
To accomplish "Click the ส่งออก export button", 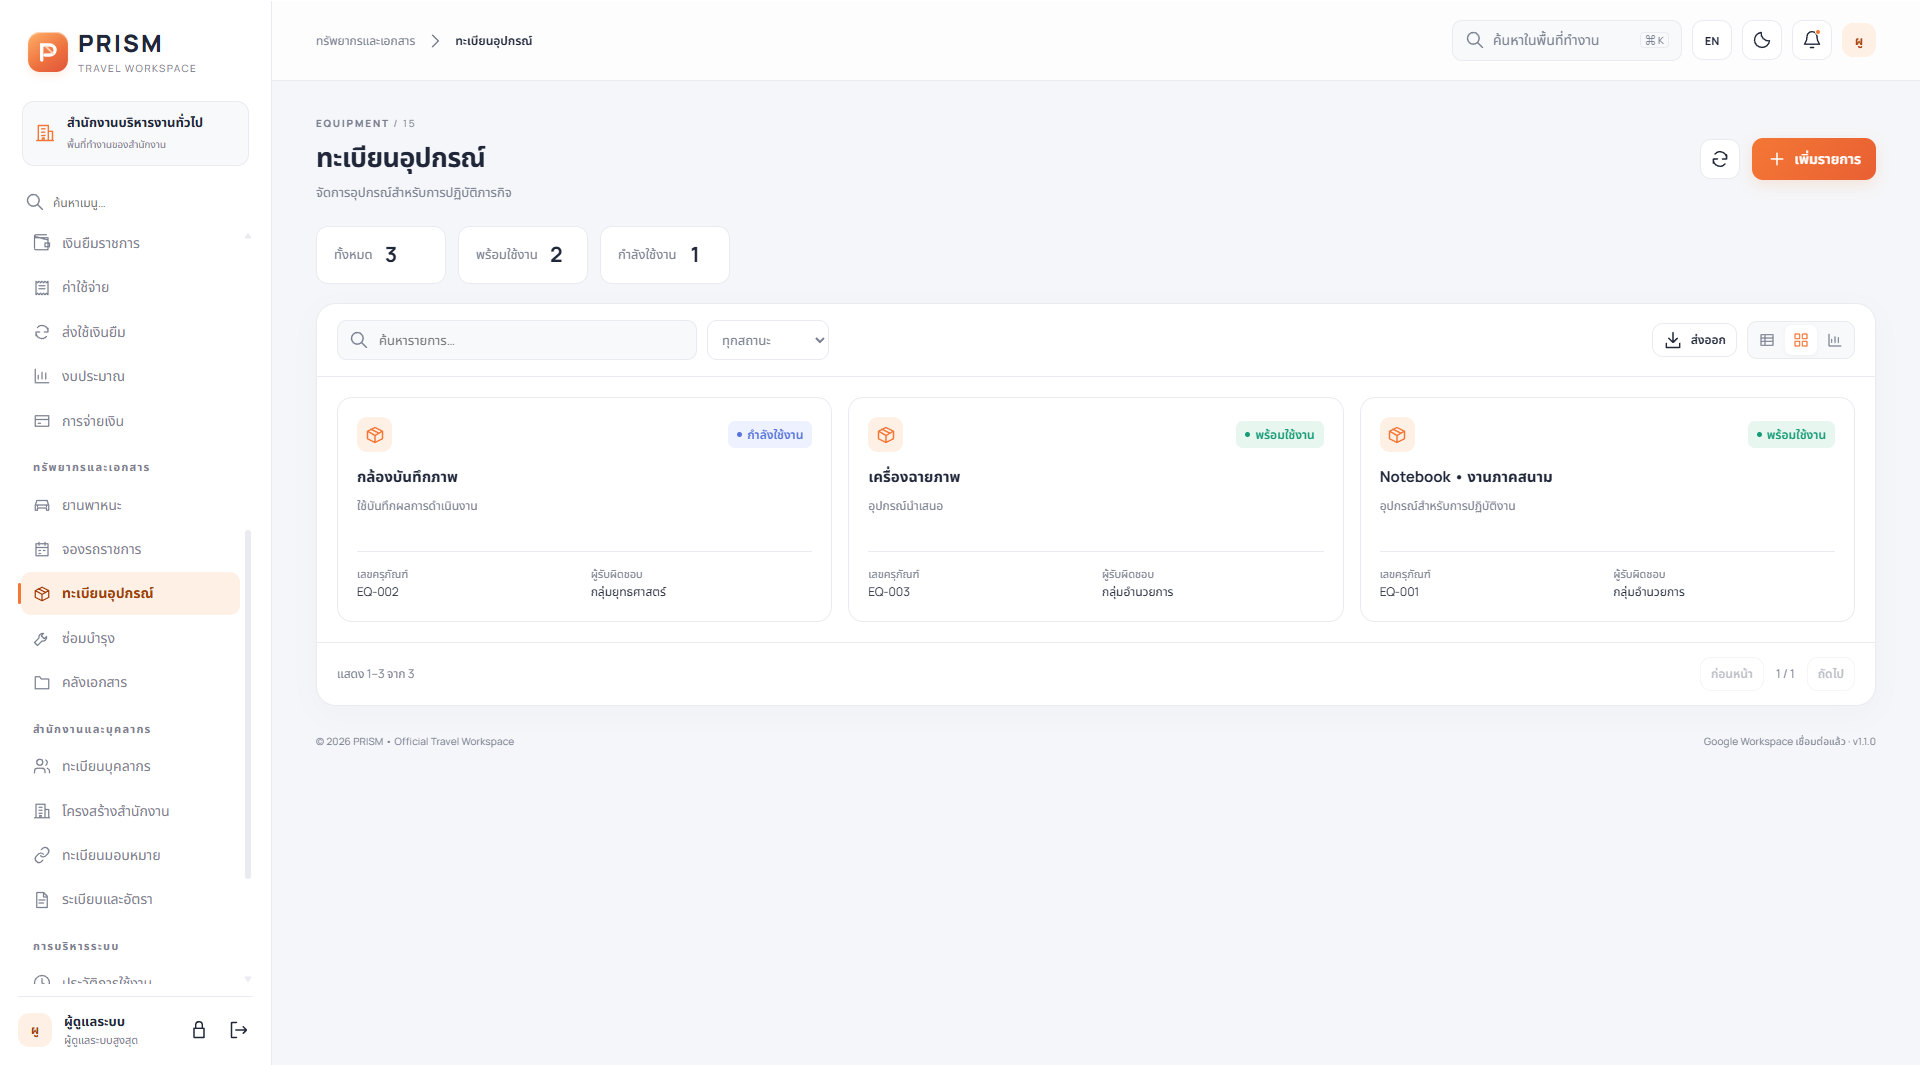I will click(x=1694, y=340).
